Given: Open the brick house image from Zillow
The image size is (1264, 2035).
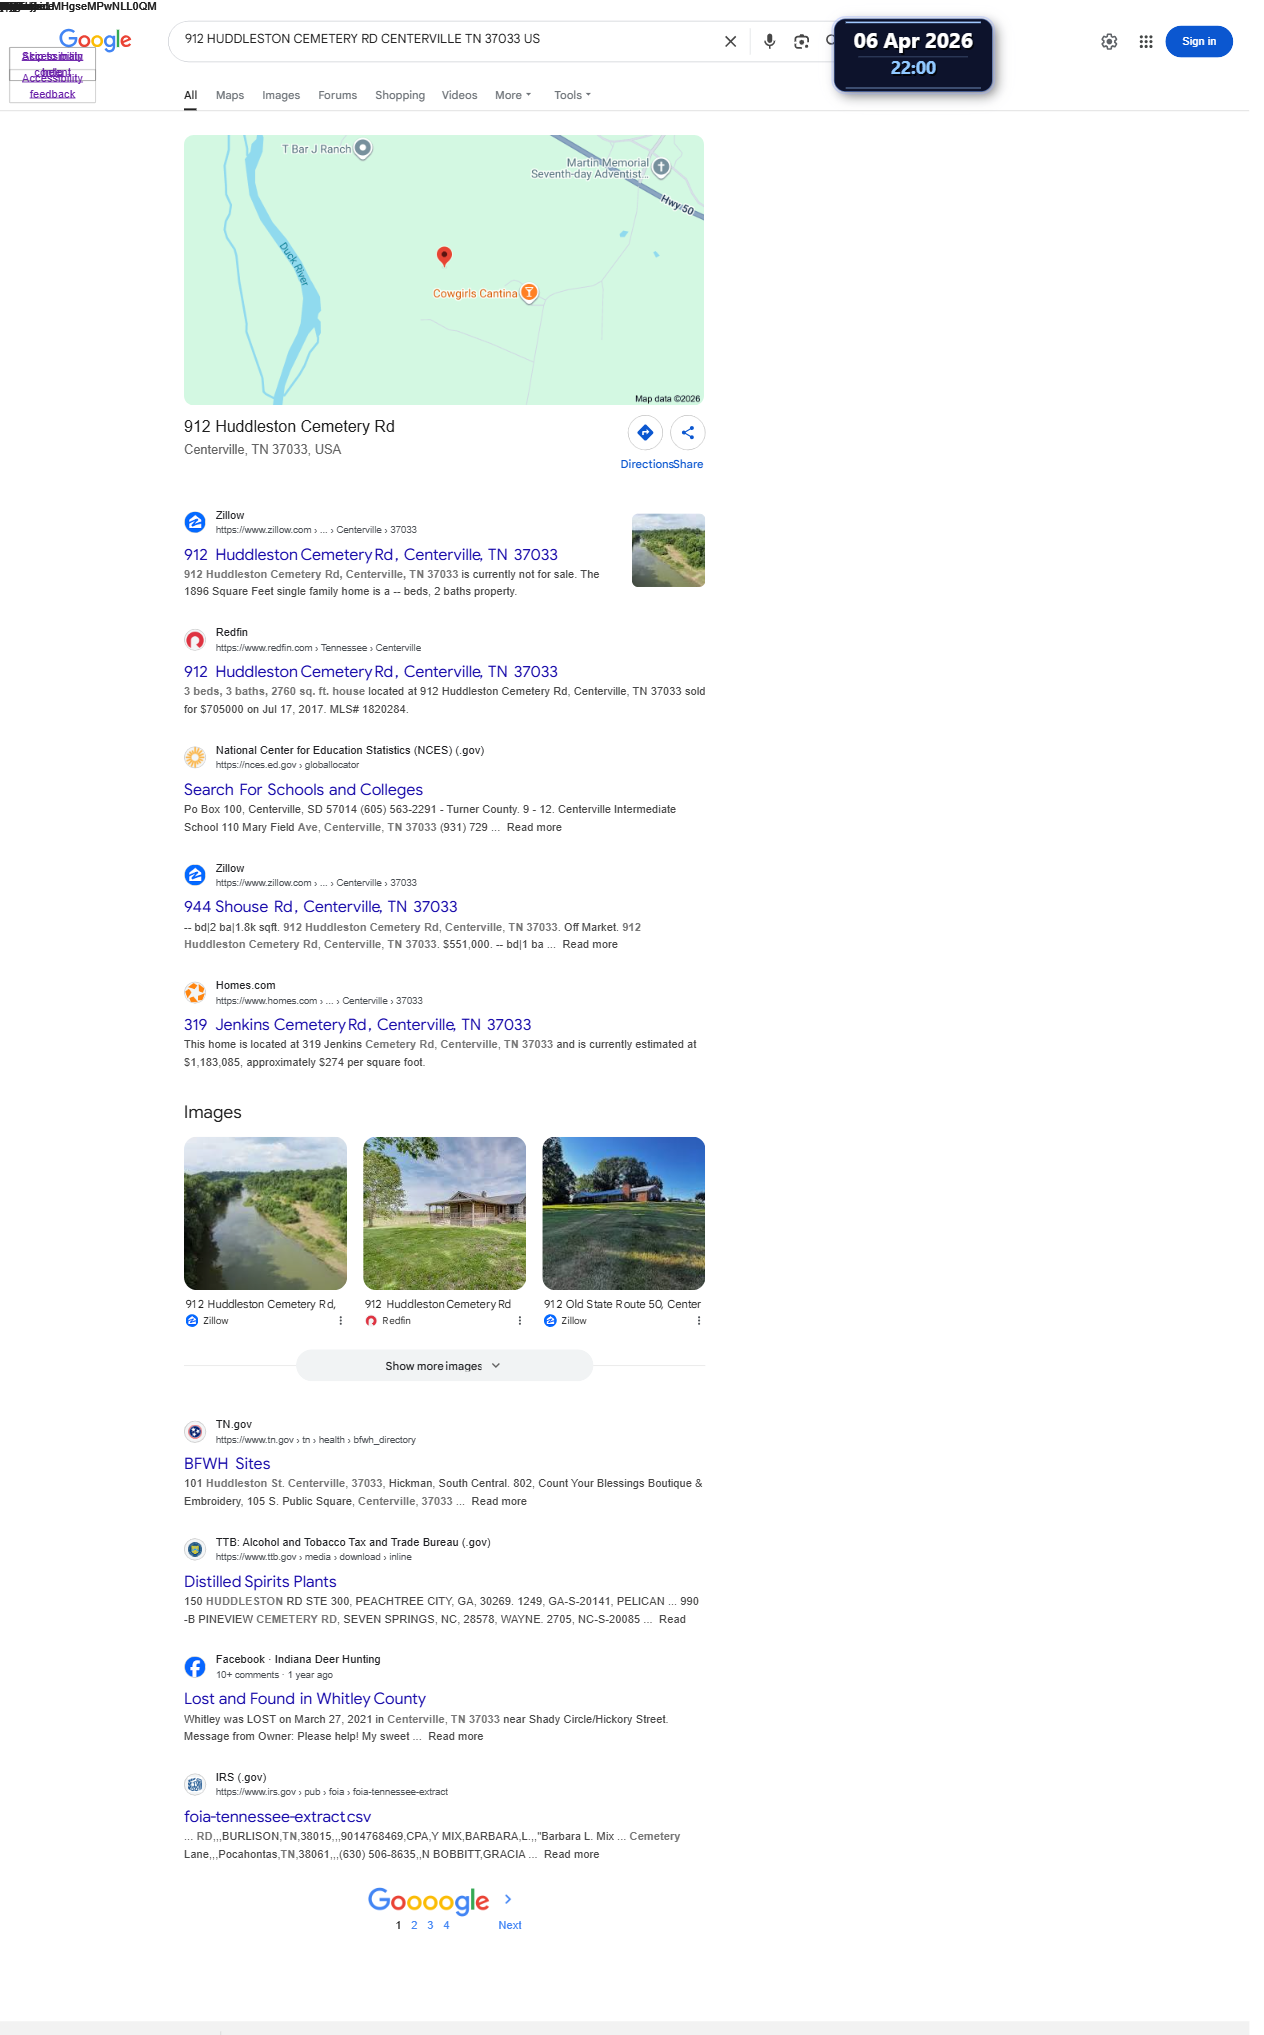Looking at the screenshot, I should [623, 1213].
